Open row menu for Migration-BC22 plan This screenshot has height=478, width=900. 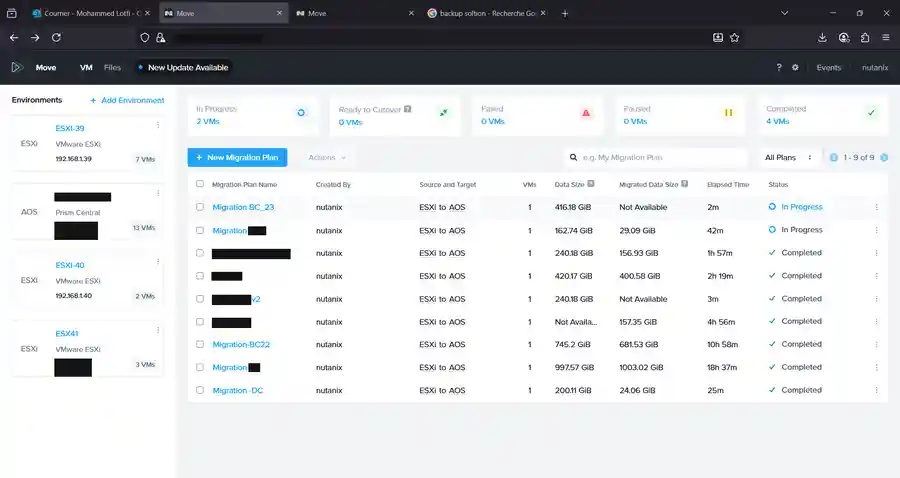pos(876,344)
